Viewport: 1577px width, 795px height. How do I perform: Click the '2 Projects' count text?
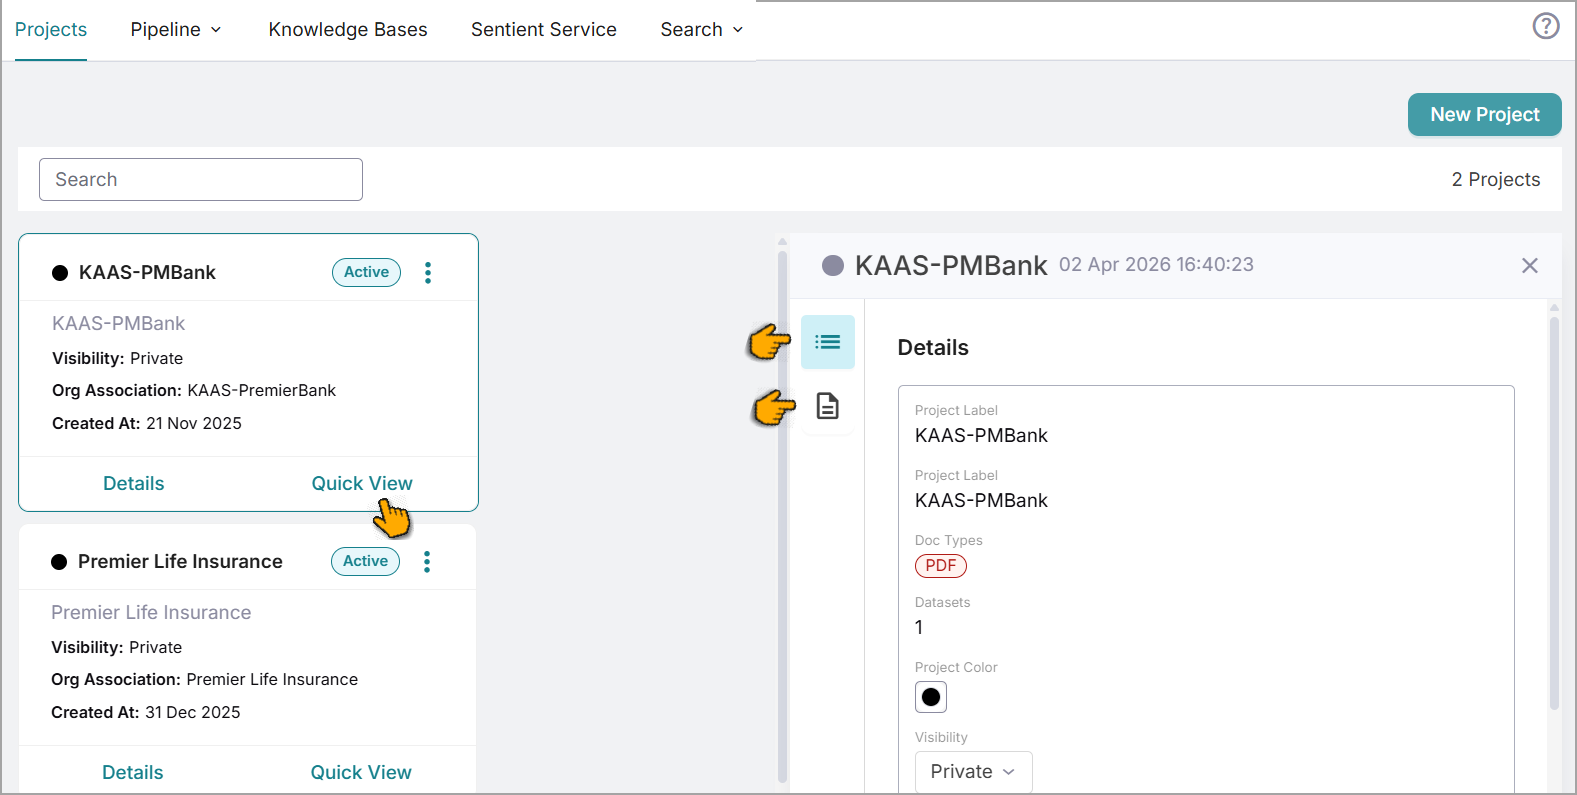(1496, 180)
